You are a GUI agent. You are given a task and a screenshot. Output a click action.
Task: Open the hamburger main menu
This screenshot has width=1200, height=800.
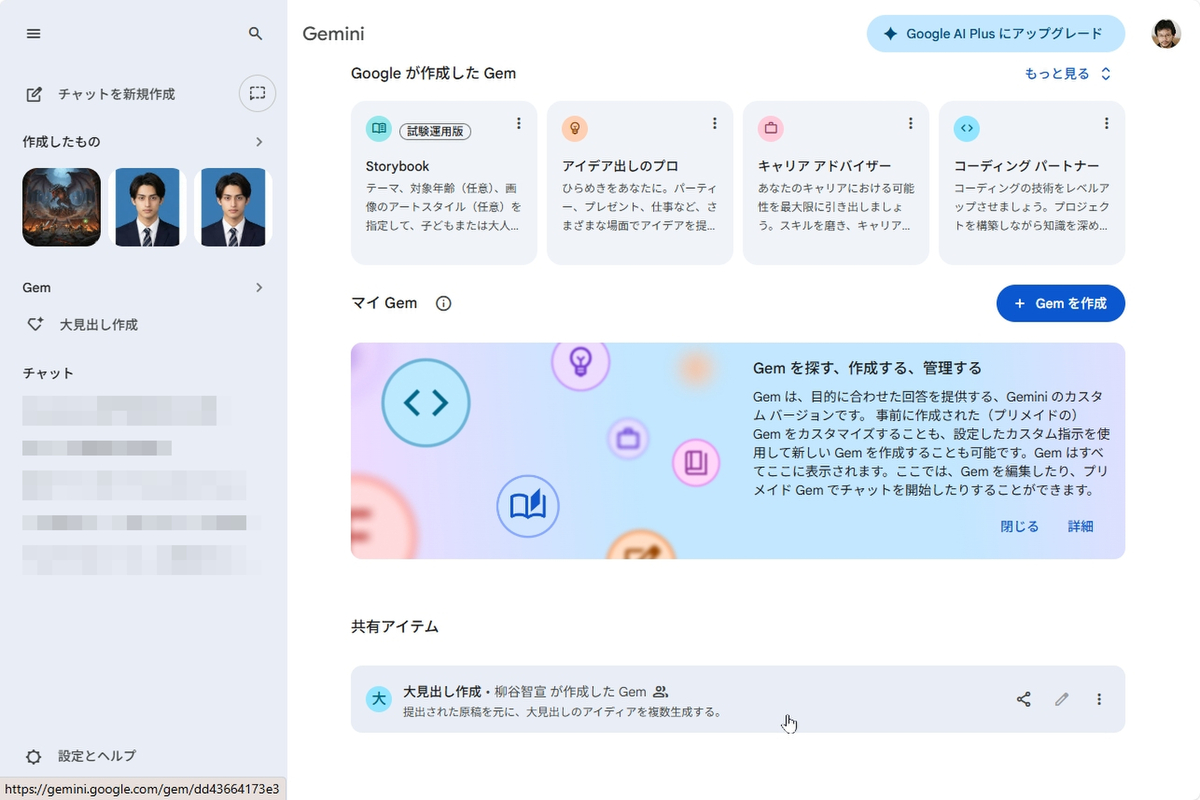click(x=34, y=34)
